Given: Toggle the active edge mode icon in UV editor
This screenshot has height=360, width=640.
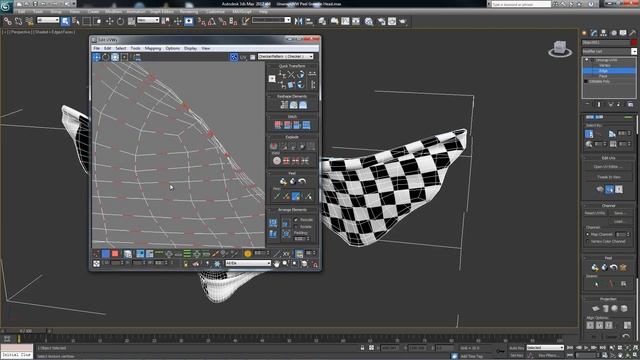Looking at the screenshot, I should (106, 254).
